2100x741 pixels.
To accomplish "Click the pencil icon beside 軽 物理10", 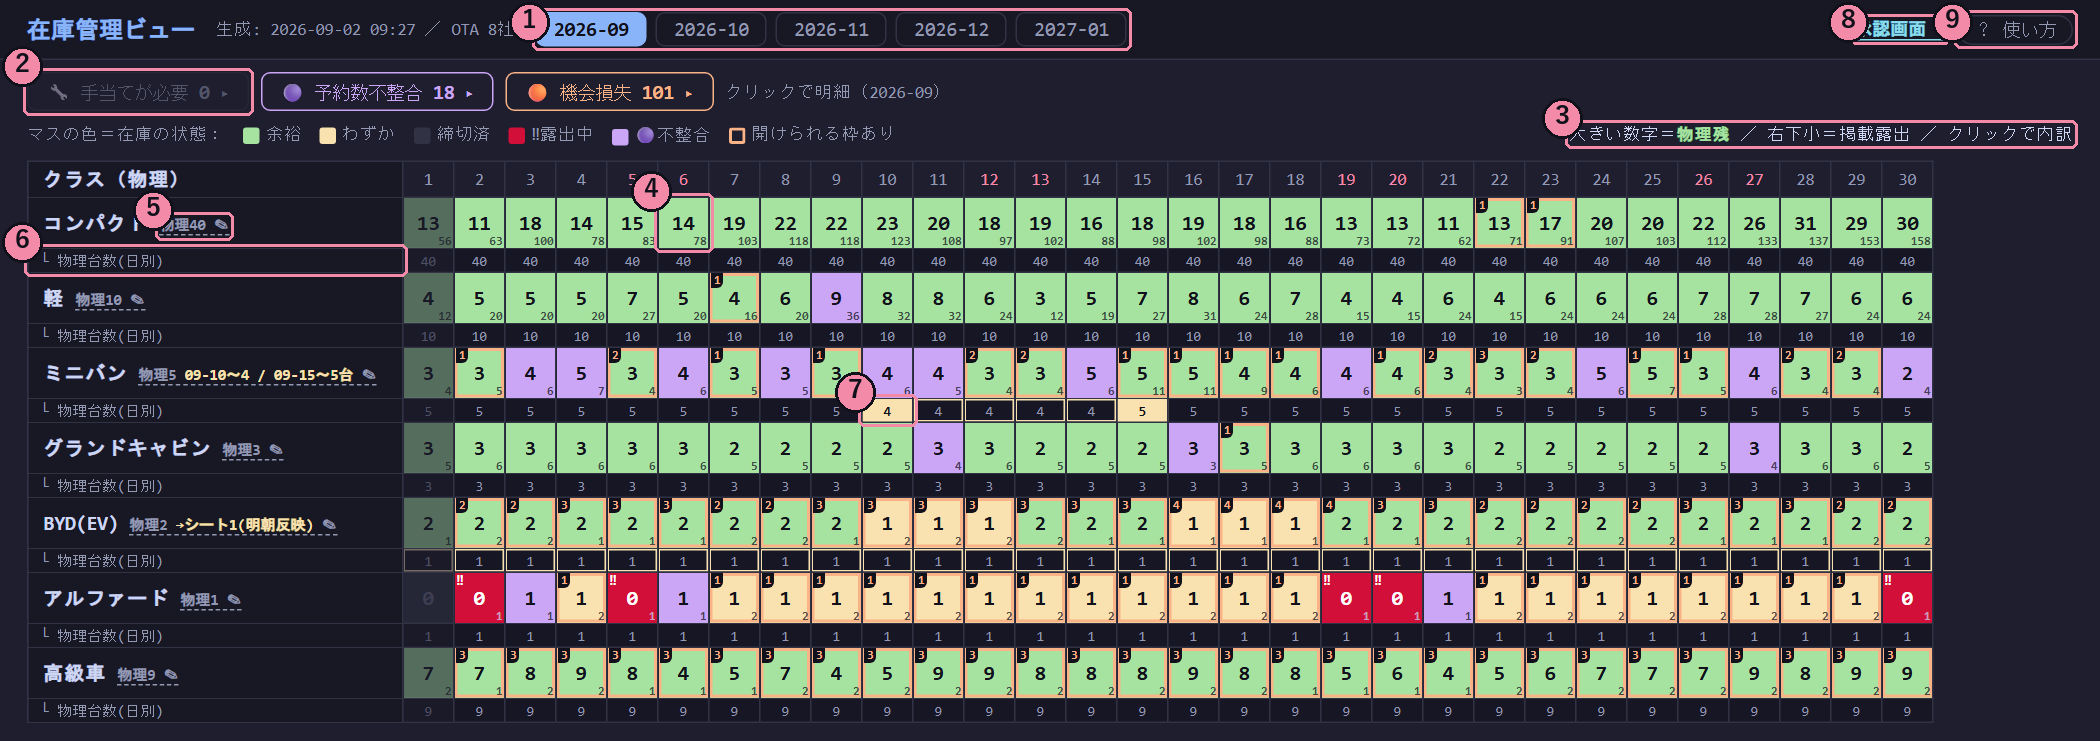I will pyautogui.click(x=137, y=300).
